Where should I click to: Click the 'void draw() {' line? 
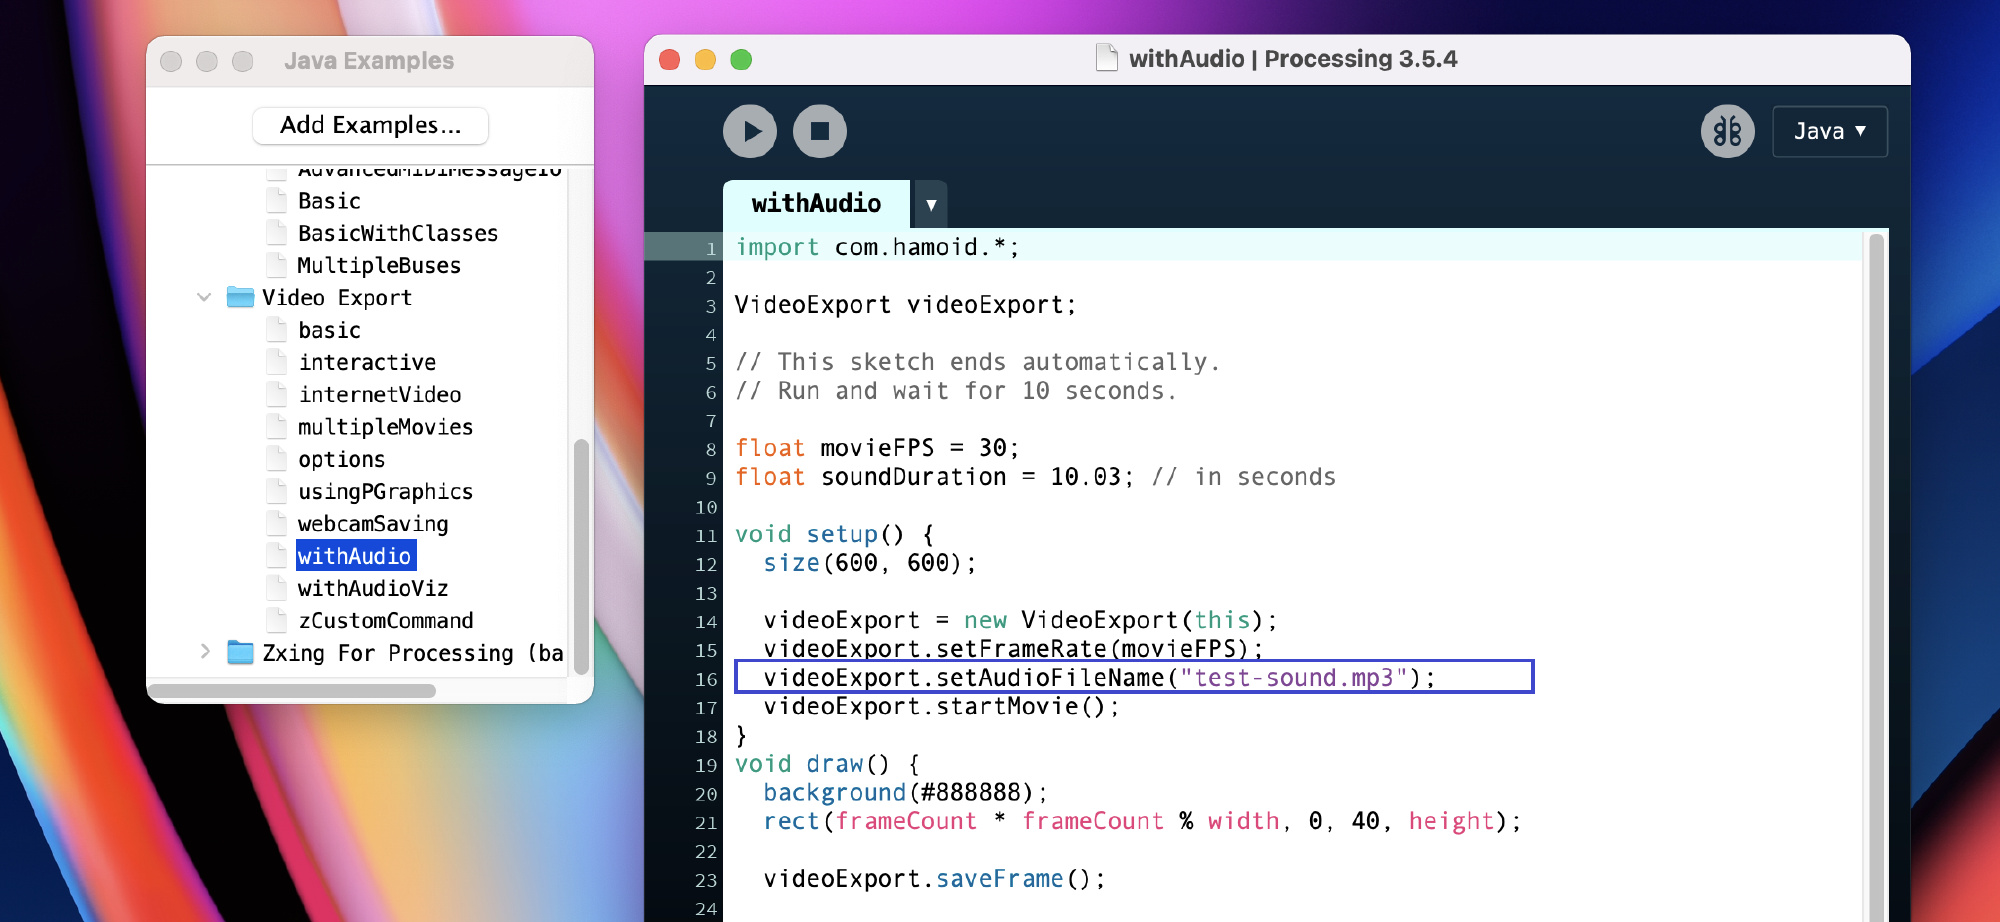[827, 764]
